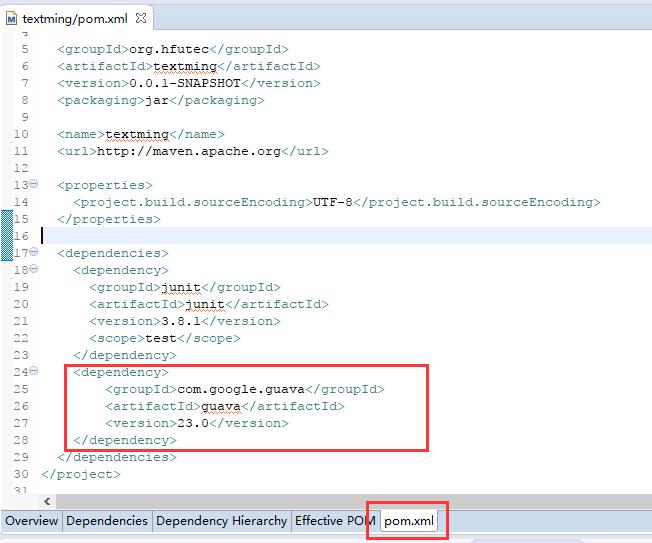Switch to the Dependencies tab

107,521
